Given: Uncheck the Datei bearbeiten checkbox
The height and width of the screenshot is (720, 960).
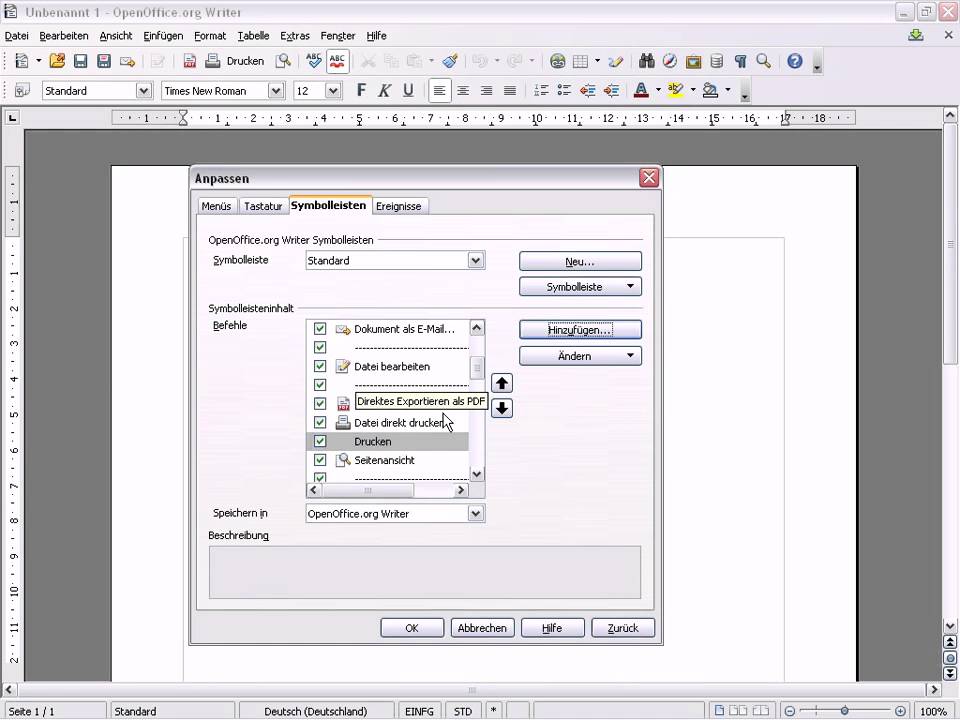Looking at the screenshot, I should [x=320, y=366].
